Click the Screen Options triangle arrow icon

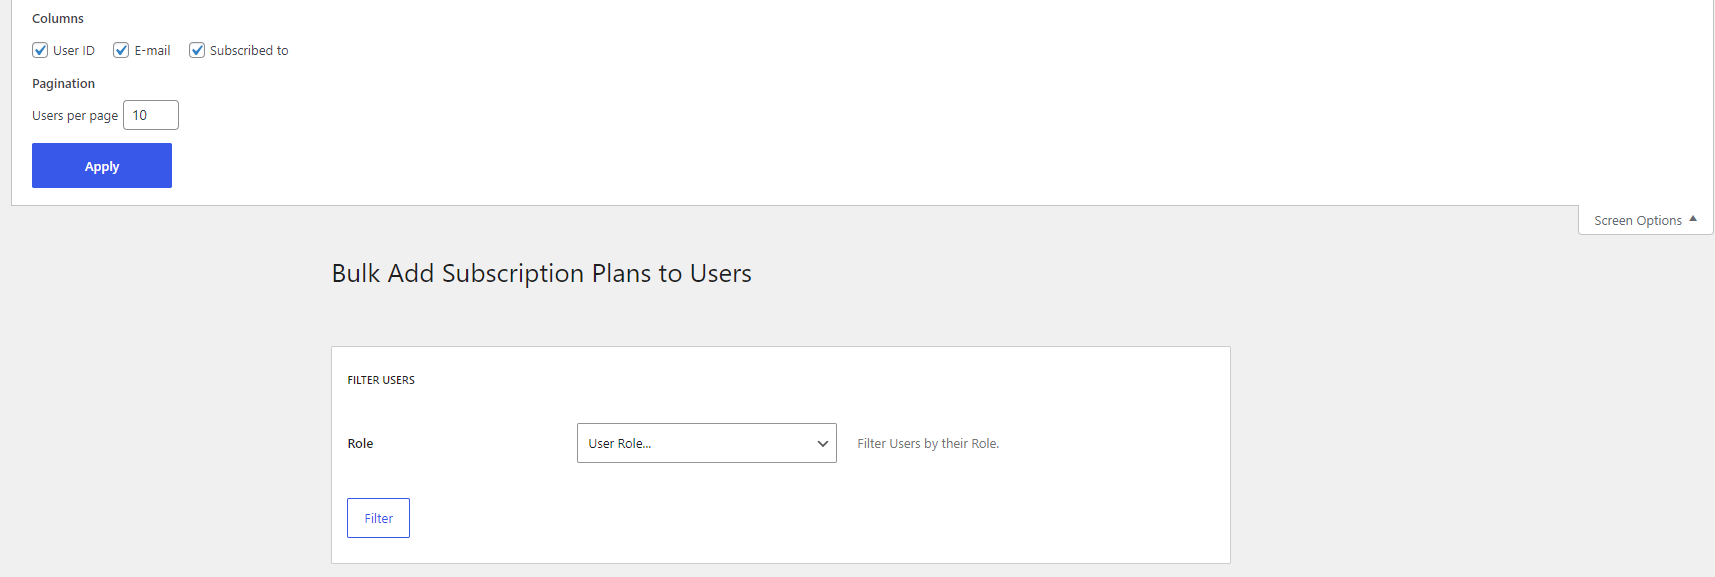1693,219
